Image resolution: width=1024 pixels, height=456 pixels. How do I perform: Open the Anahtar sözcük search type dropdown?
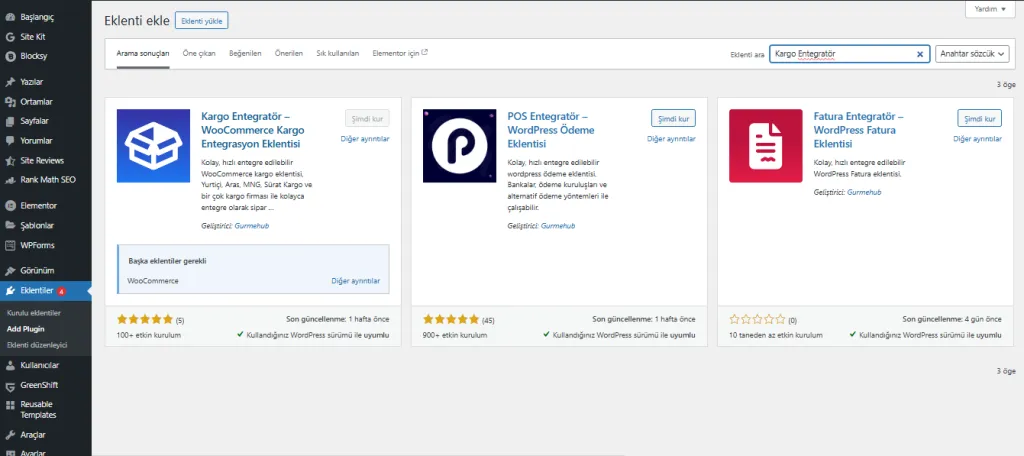point(972,54)
